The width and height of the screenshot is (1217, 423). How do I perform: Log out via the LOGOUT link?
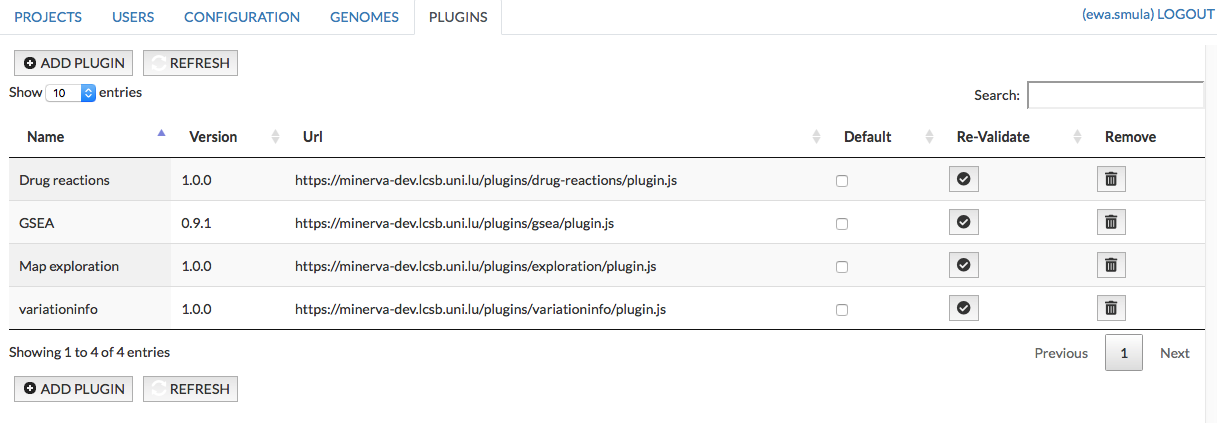coord(1185,15)
